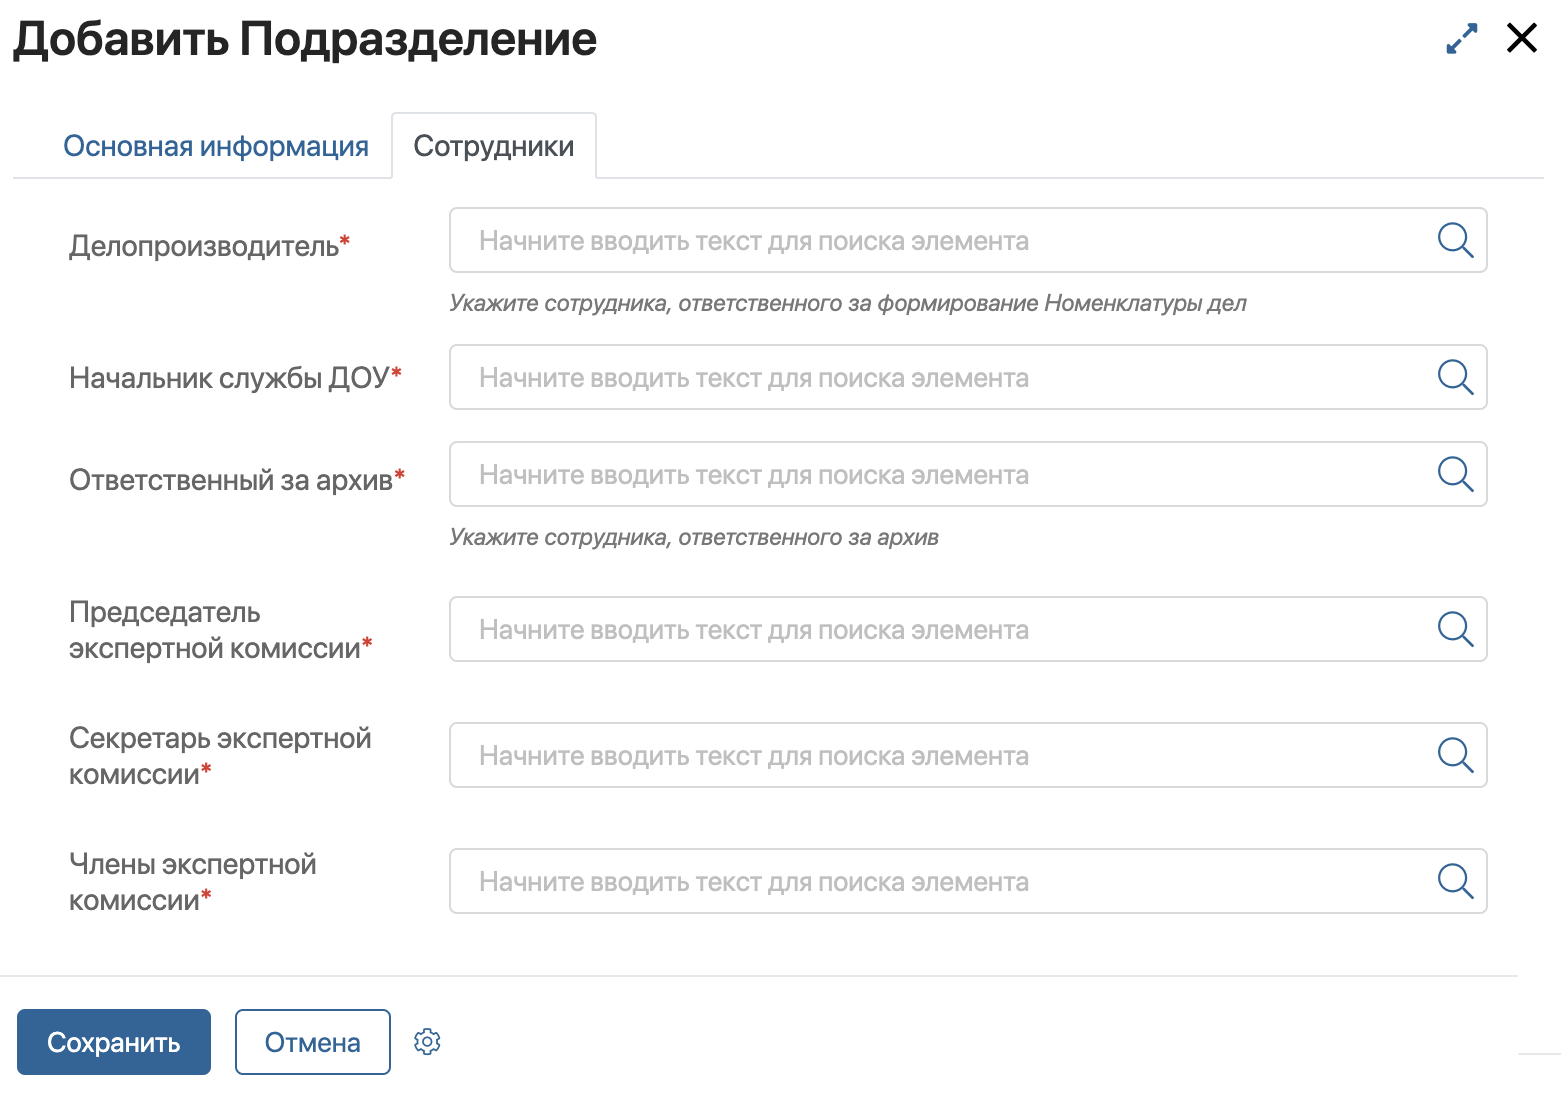Click search icon in Секретарь экспертной комиссии field
The width and height of the screenshot is (1561, 1093).
coord(1455,755)
